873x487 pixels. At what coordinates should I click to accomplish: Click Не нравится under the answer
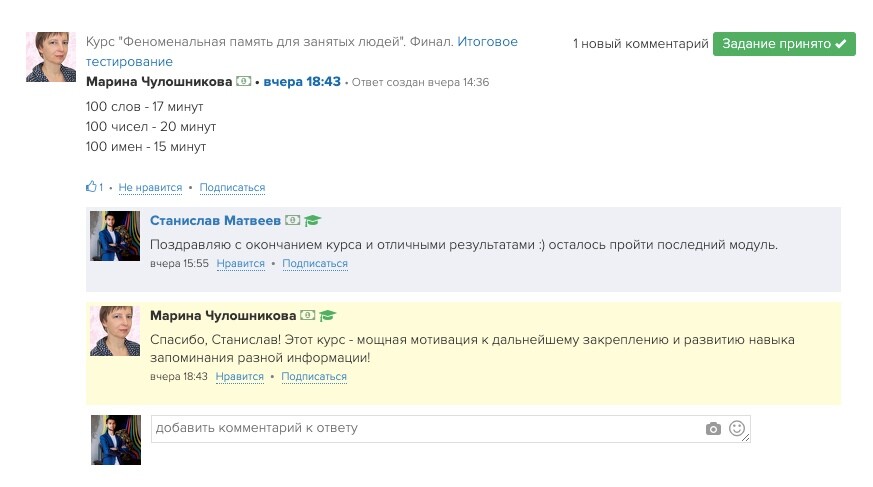point(150,188)
